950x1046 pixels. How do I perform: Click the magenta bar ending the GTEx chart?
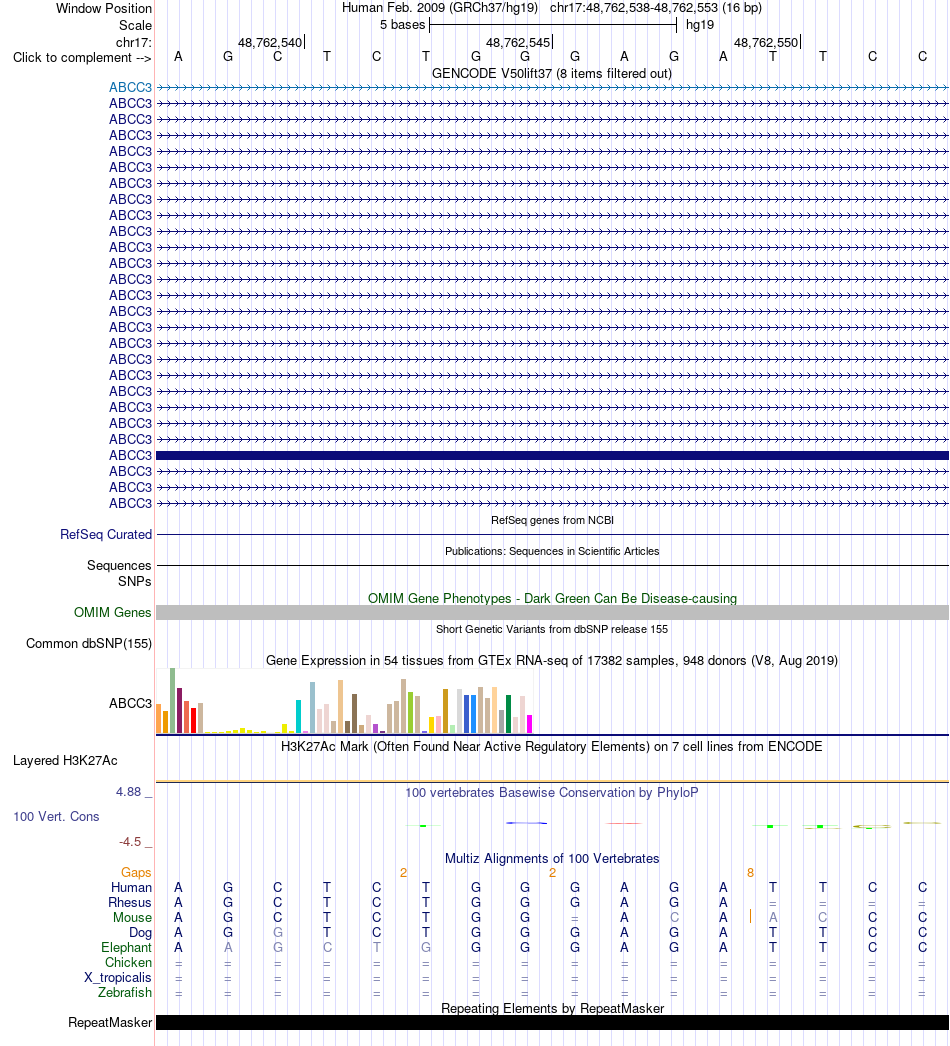click(x=530, y=724)
